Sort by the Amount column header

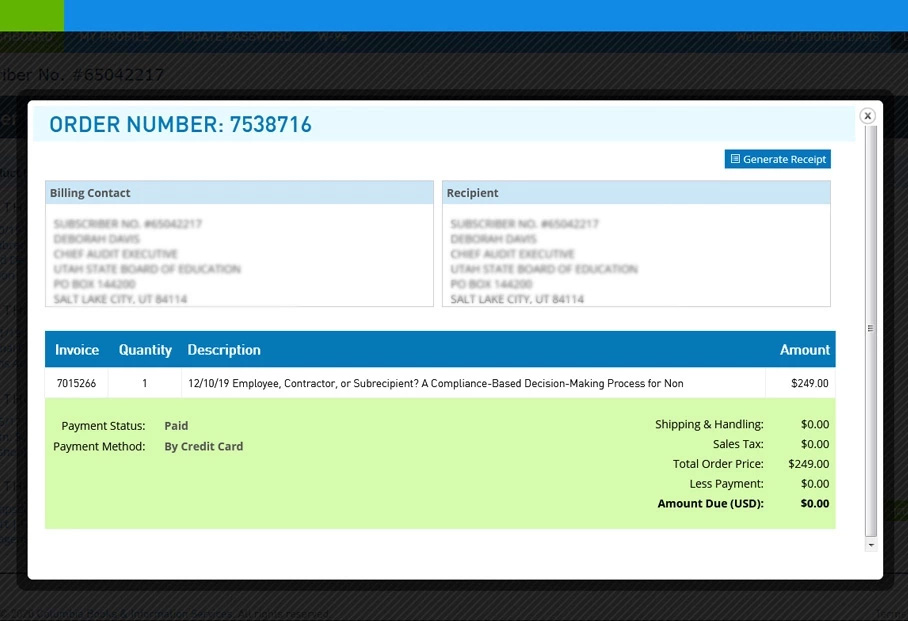(x=805, y=349)
